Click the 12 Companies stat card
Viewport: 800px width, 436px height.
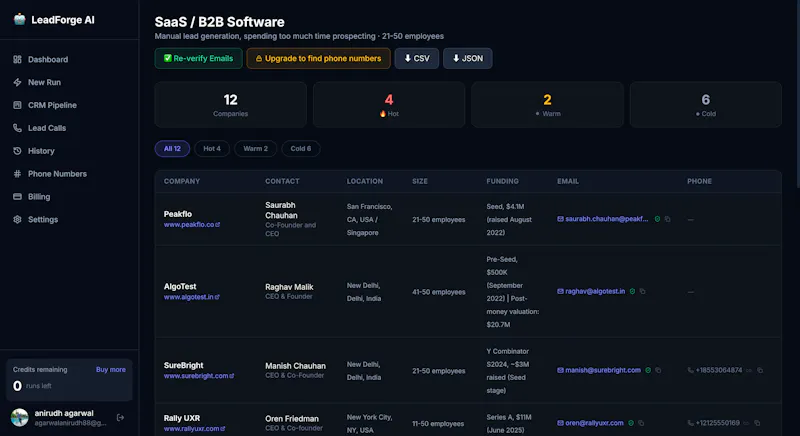(231, 105)
